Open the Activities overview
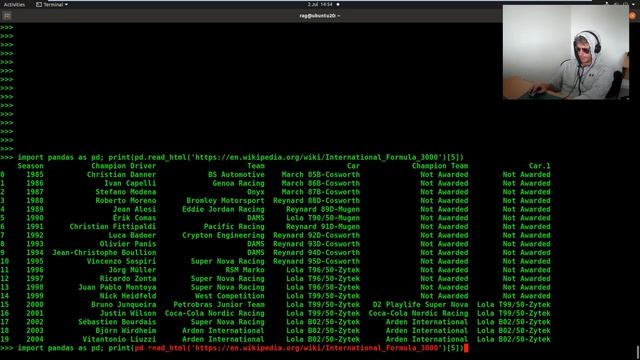The height and width of the screenshot is (360, 640). pos(14,4)
